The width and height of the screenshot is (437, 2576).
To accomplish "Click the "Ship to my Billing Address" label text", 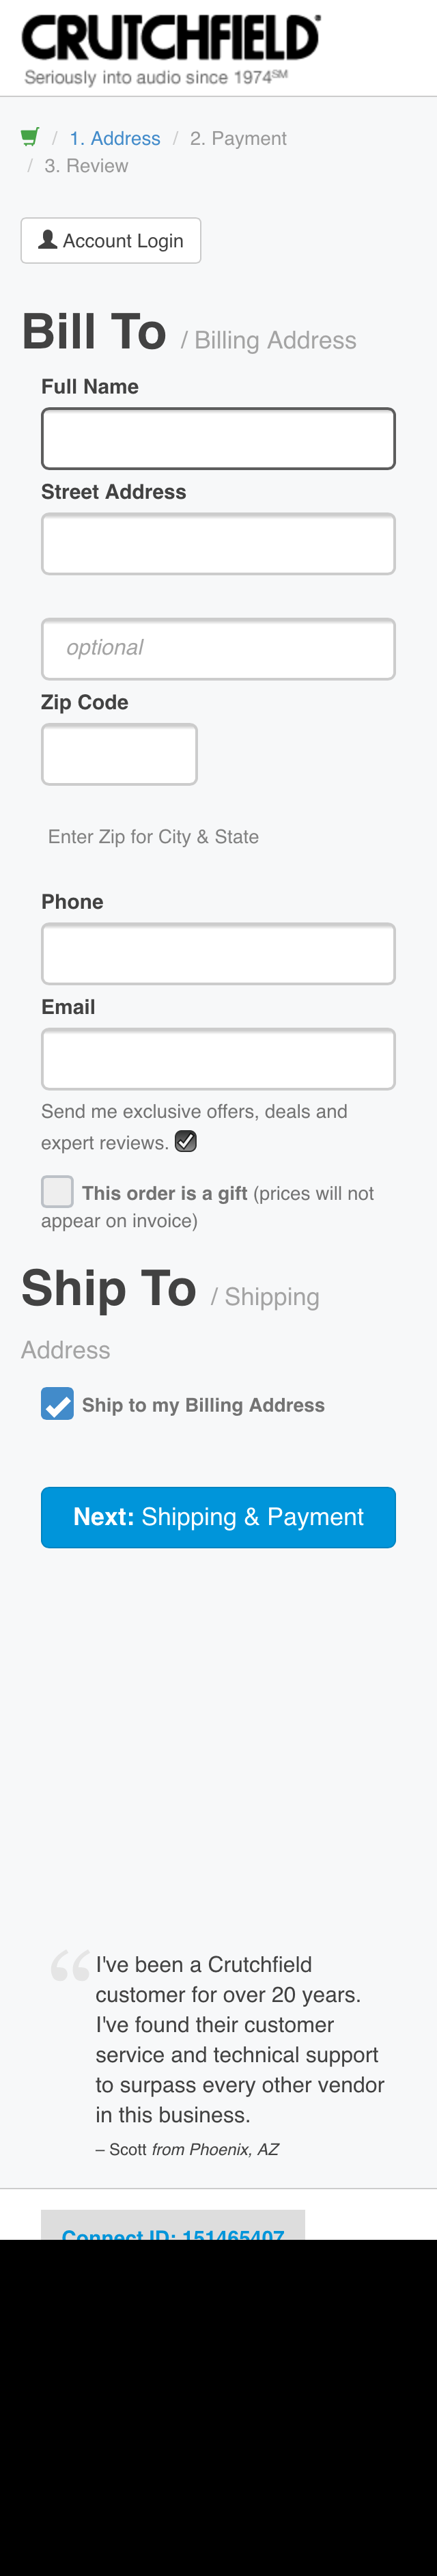I will click(203, 1405).
